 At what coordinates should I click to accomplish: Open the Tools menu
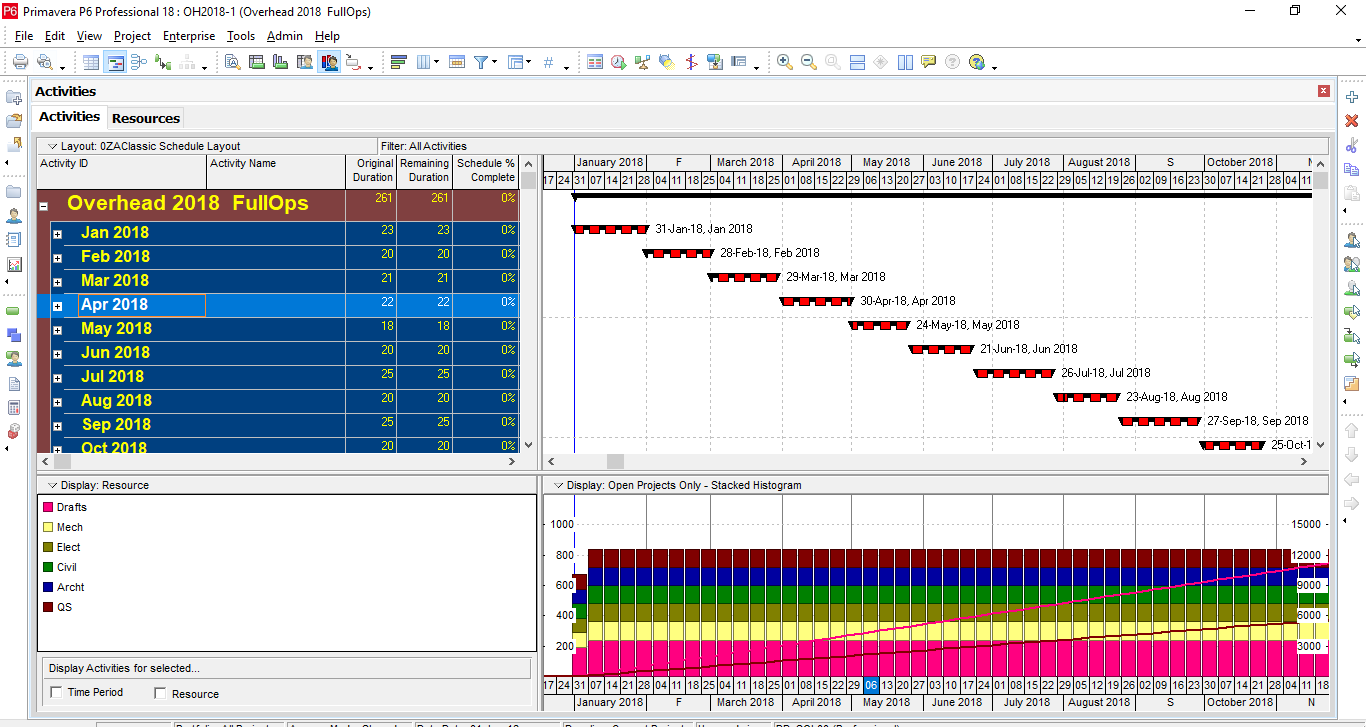tap(241, 36)
